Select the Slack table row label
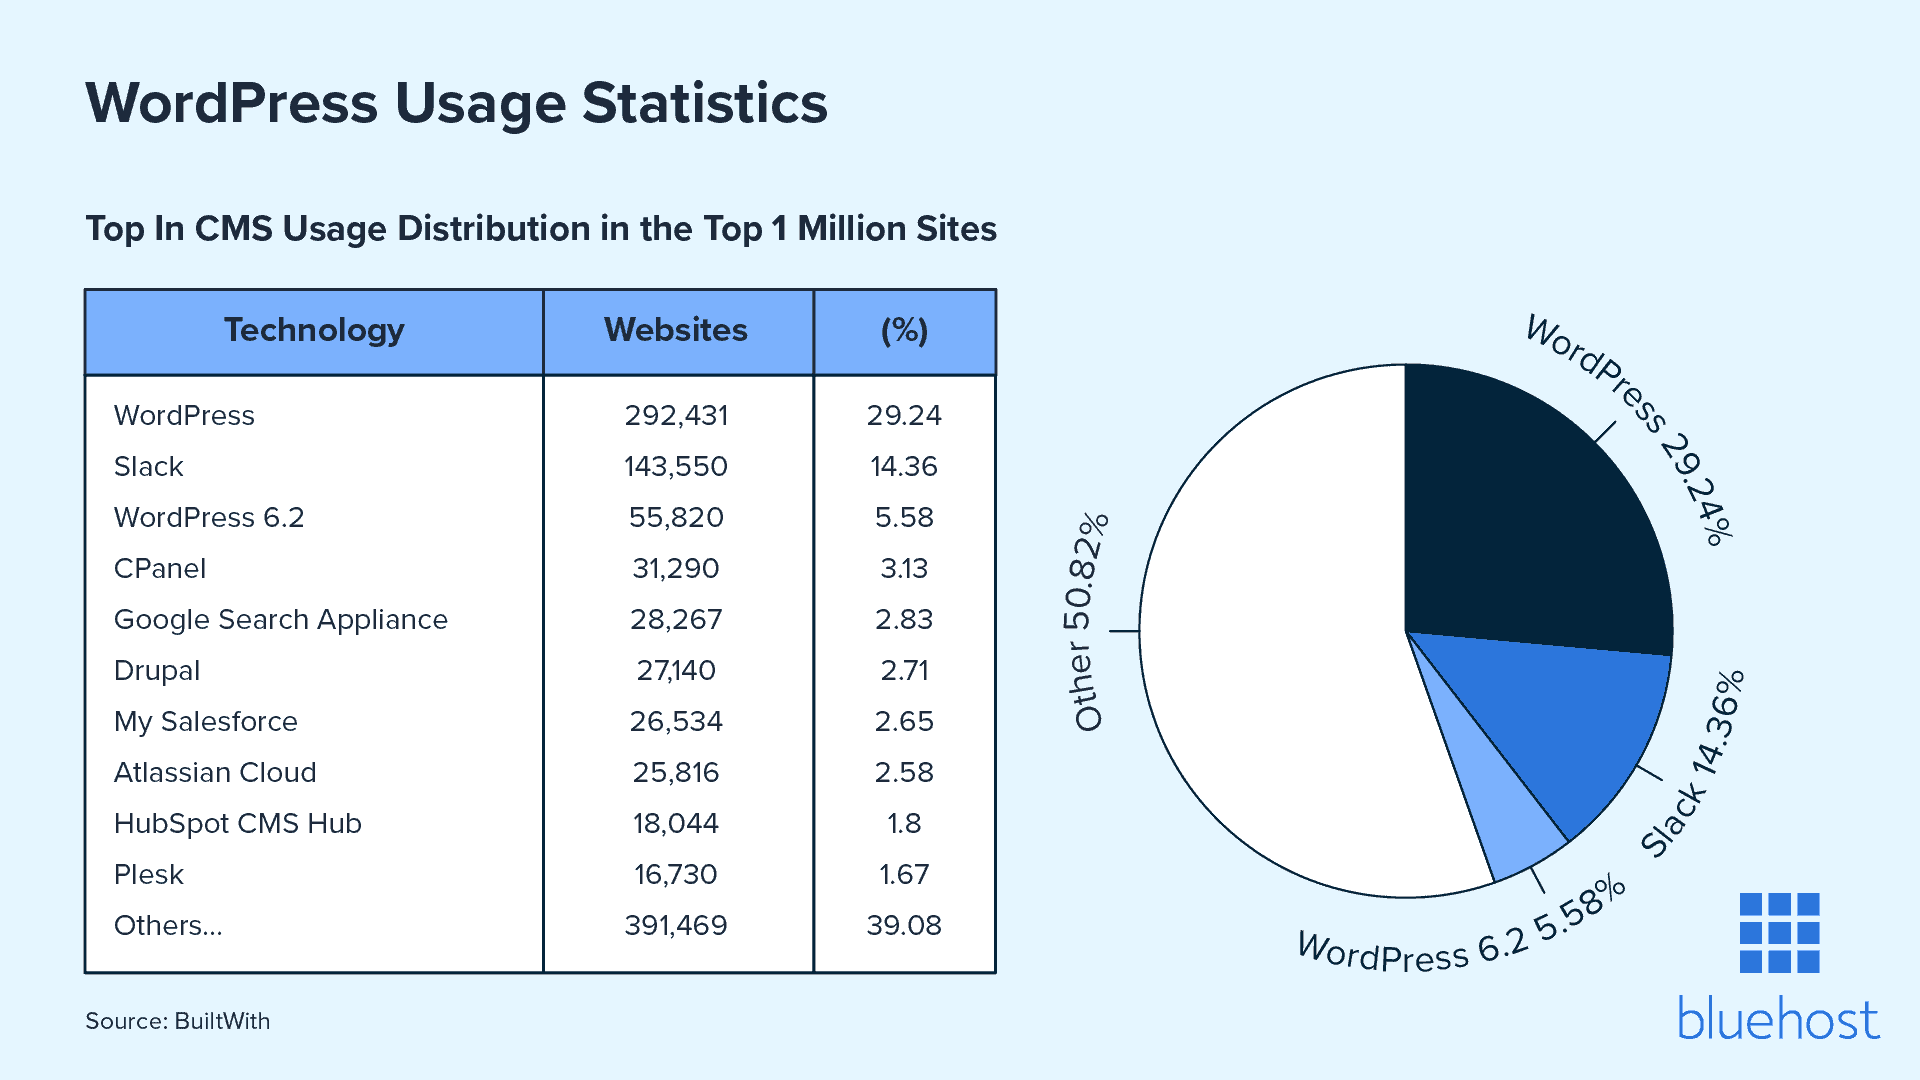This screenshot has width=1920, height=1080. pyautogui.click(x=148, y=466)
